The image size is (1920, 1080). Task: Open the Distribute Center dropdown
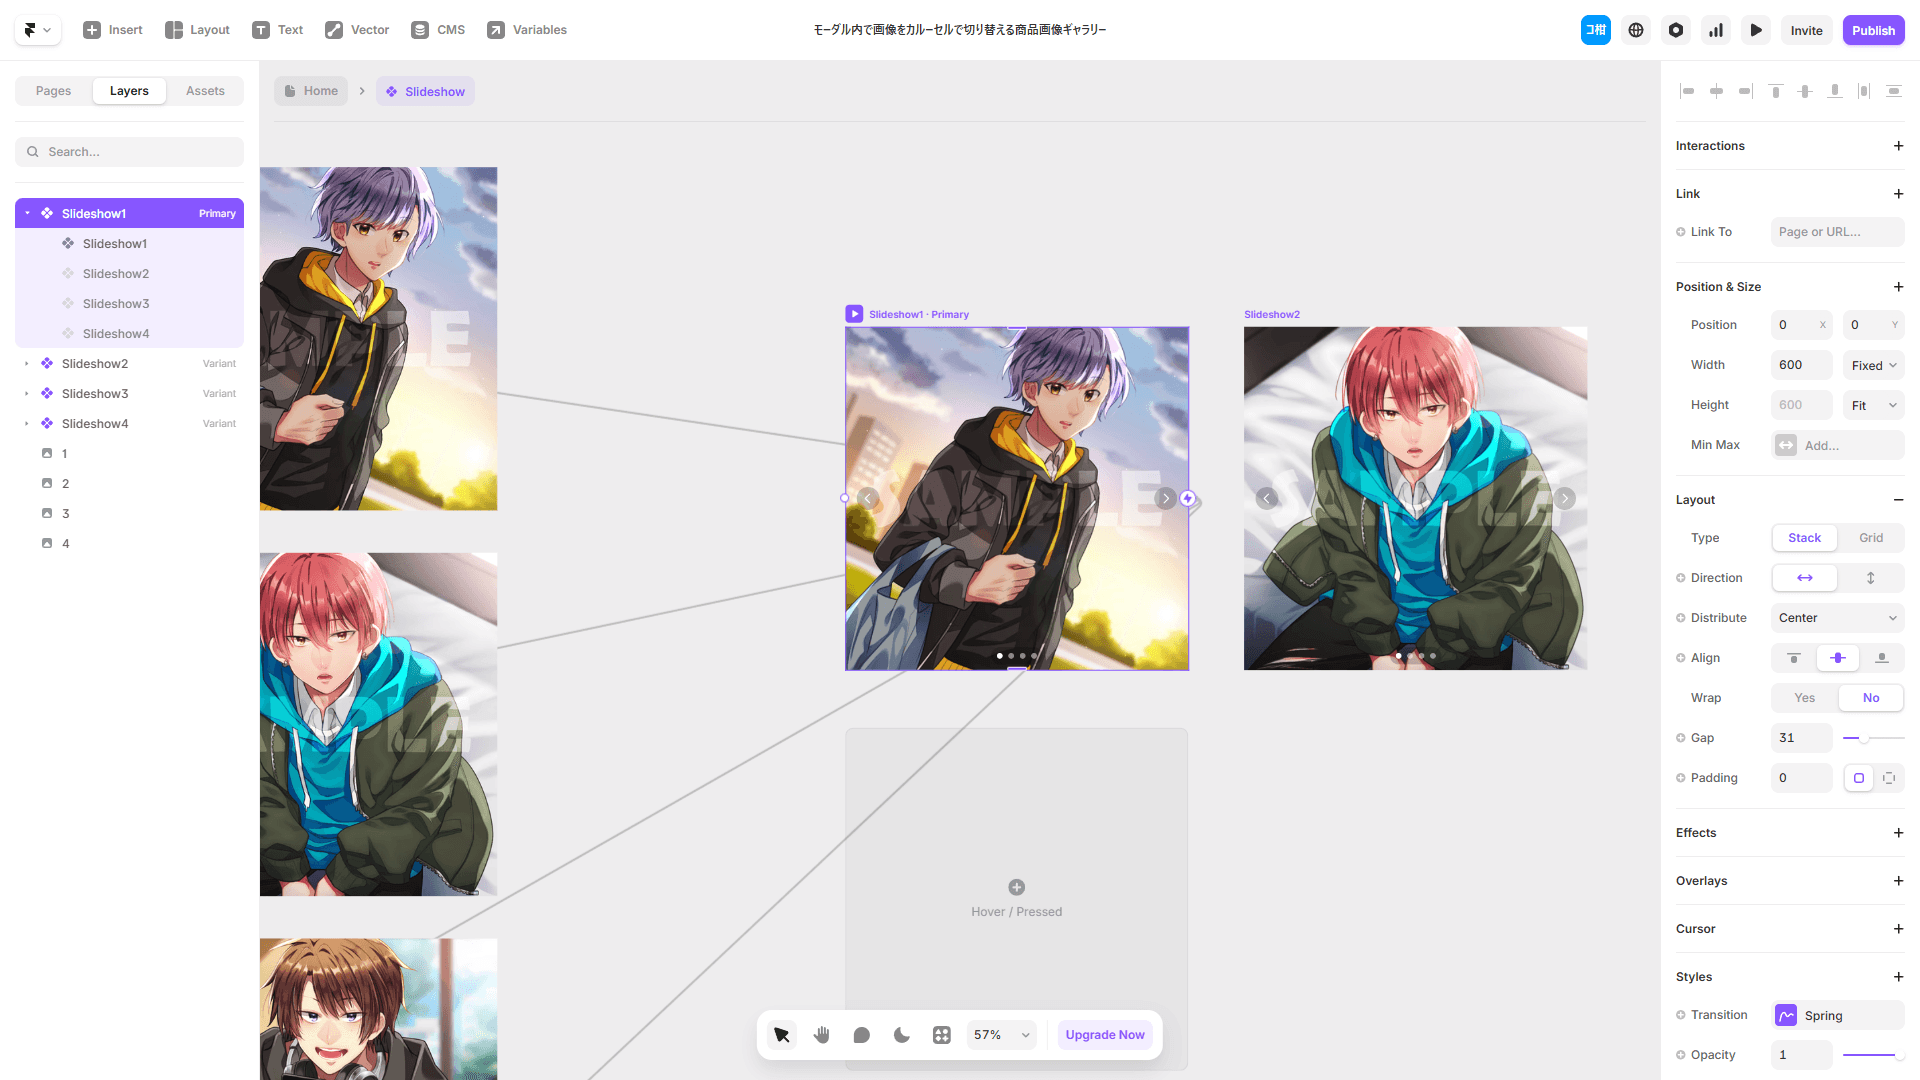pyautogui.click(x=1837, y=618)
